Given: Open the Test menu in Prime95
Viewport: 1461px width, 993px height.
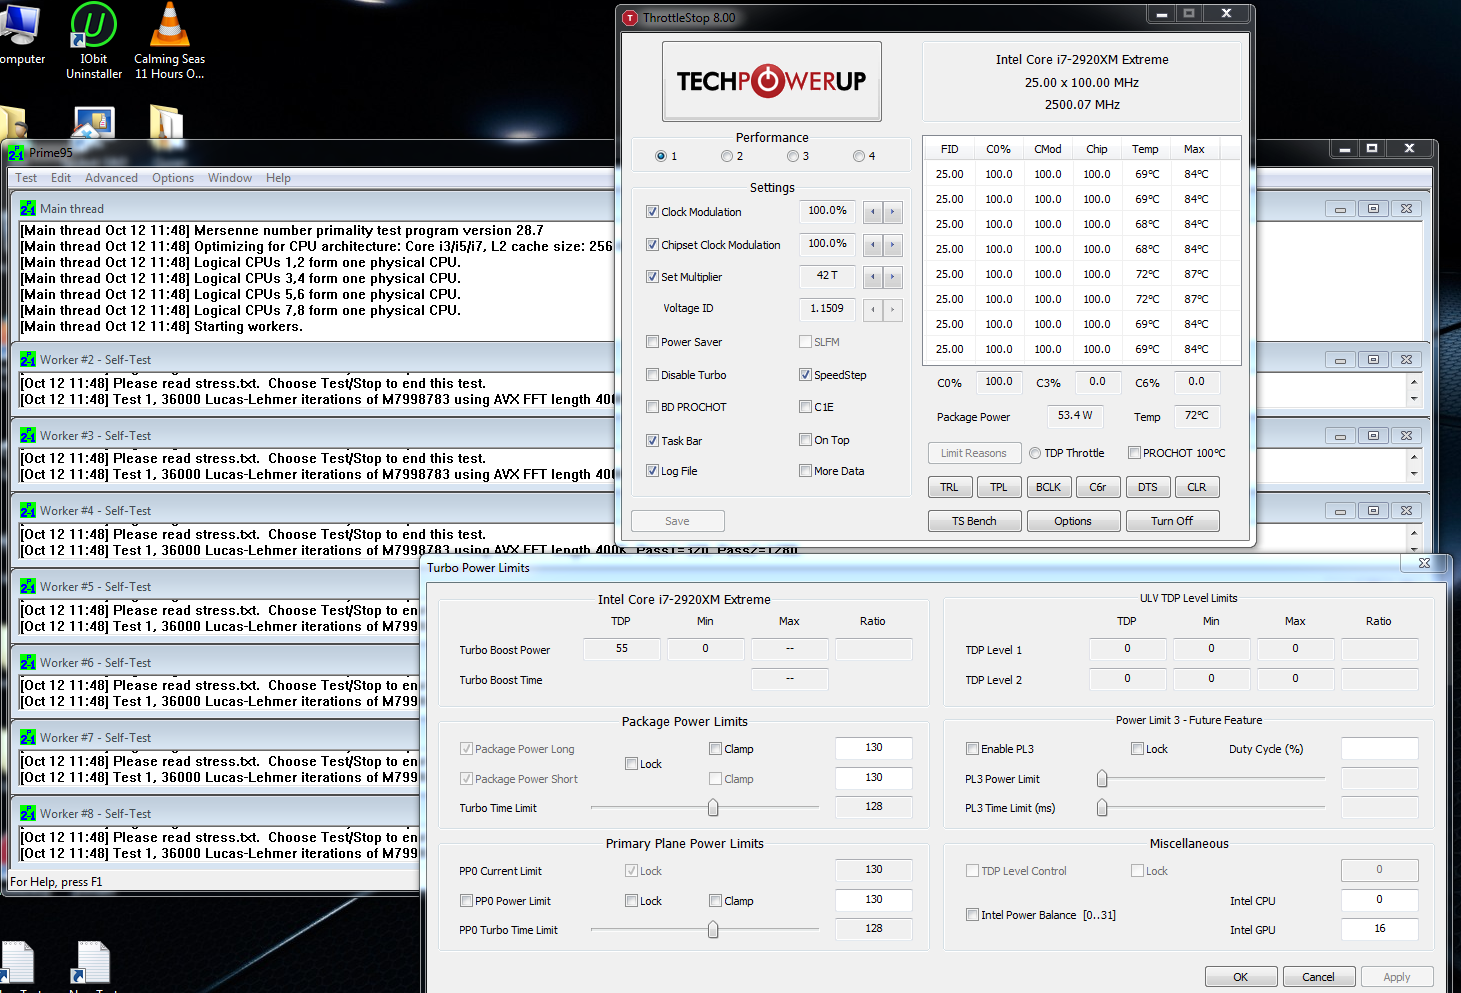Looking at the screenshot, I should (x=26, y=178).
